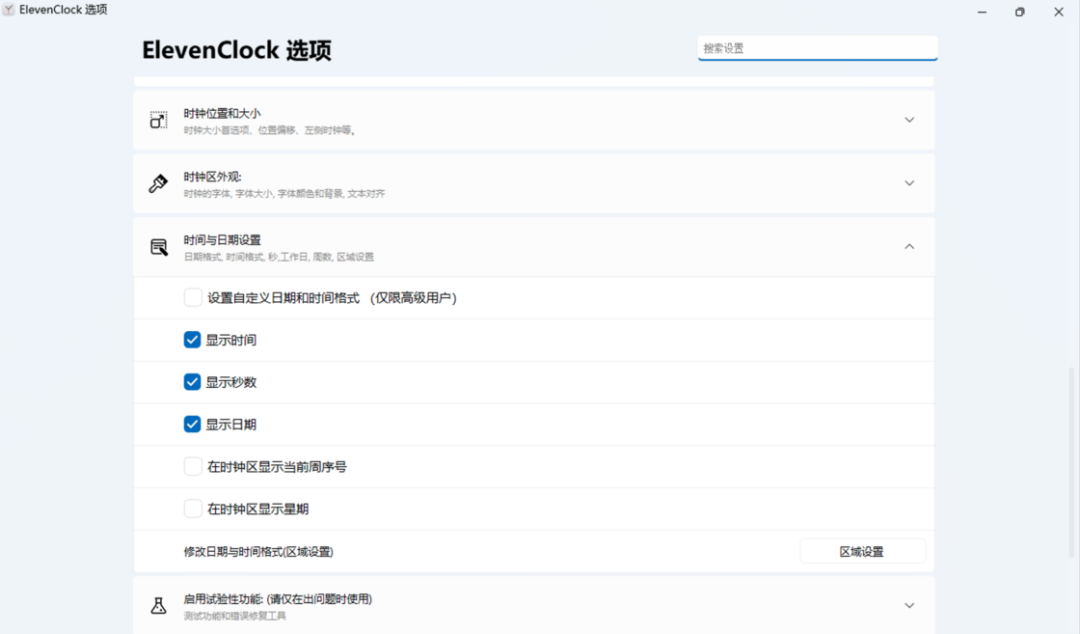
Task: Click the experimental features flask icon
Action: pyautogui.click(x=158, y=606)
